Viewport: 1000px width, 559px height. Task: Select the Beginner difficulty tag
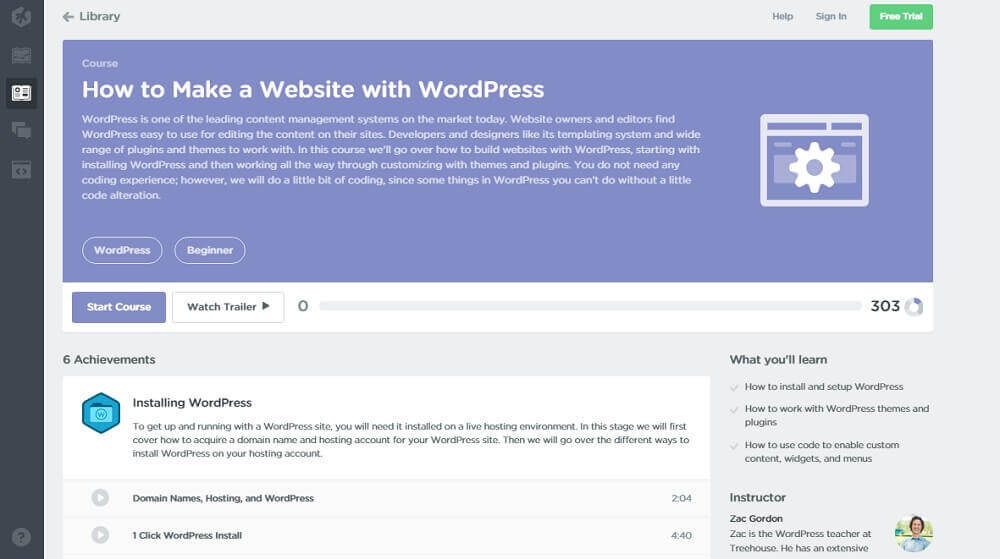(210, 250)
